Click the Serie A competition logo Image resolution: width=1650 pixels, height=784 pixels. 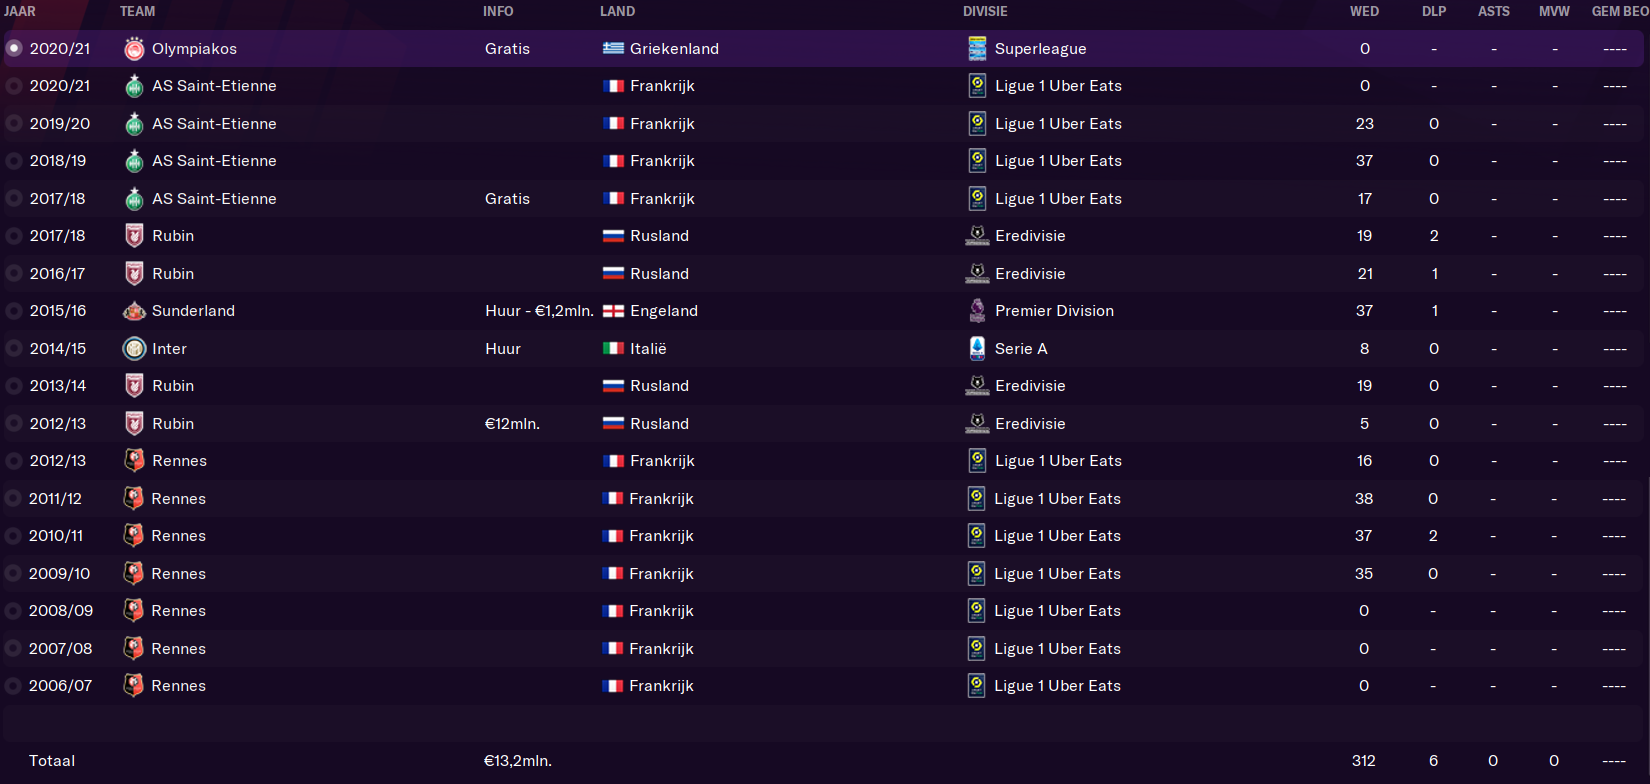coord(977,348)
